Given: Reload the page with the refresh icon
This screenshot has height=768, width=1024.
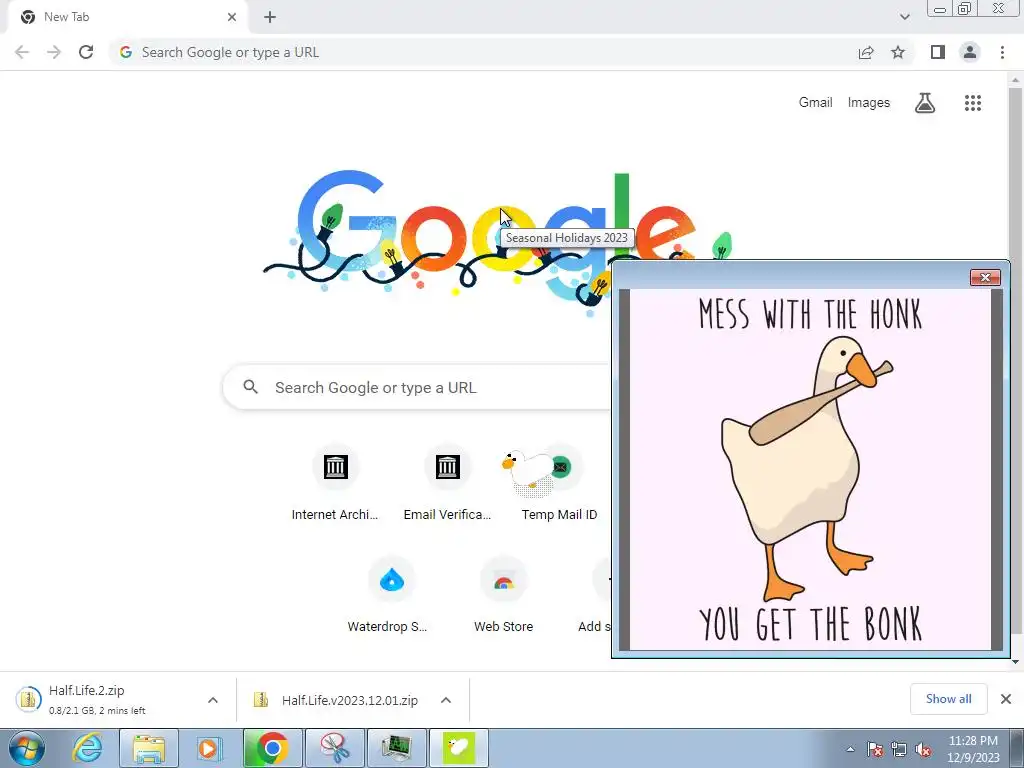Looking at the screenshot, I should click(x=86, y=52).
